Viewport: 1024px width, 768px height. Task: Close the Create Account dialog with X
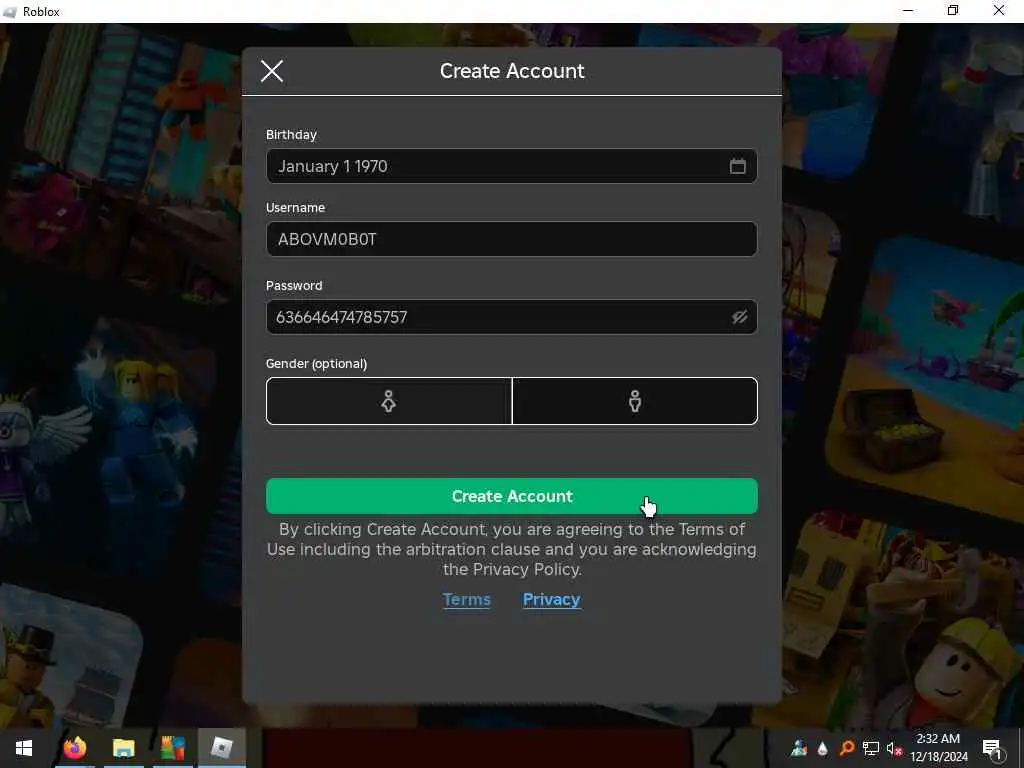[x=272, y=71]
